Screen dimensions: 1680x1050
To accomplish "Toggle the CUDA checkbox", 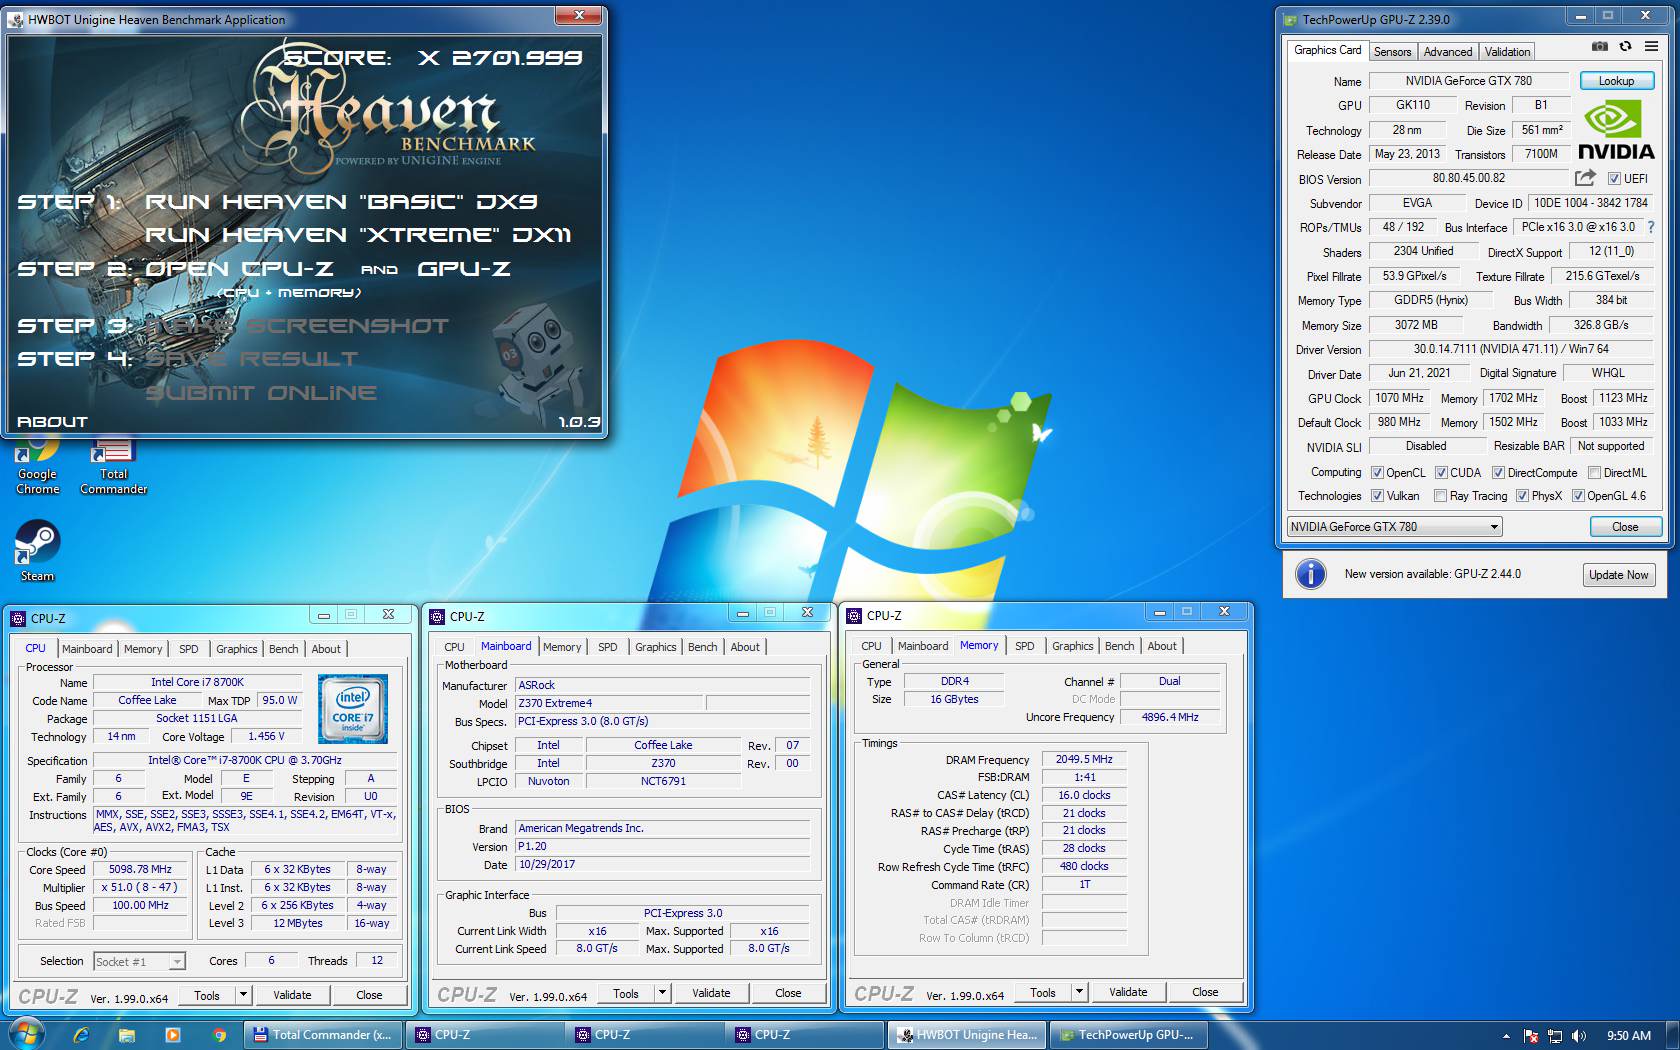I will point(1441,473).
